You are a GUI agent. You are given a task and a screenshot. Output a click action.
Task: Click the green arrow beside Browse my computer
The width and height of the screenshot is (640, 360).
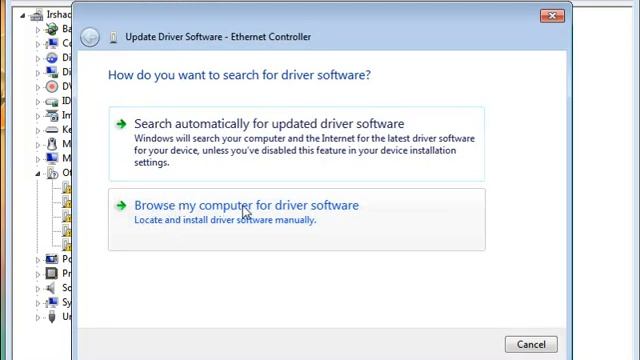click(121, 205)
